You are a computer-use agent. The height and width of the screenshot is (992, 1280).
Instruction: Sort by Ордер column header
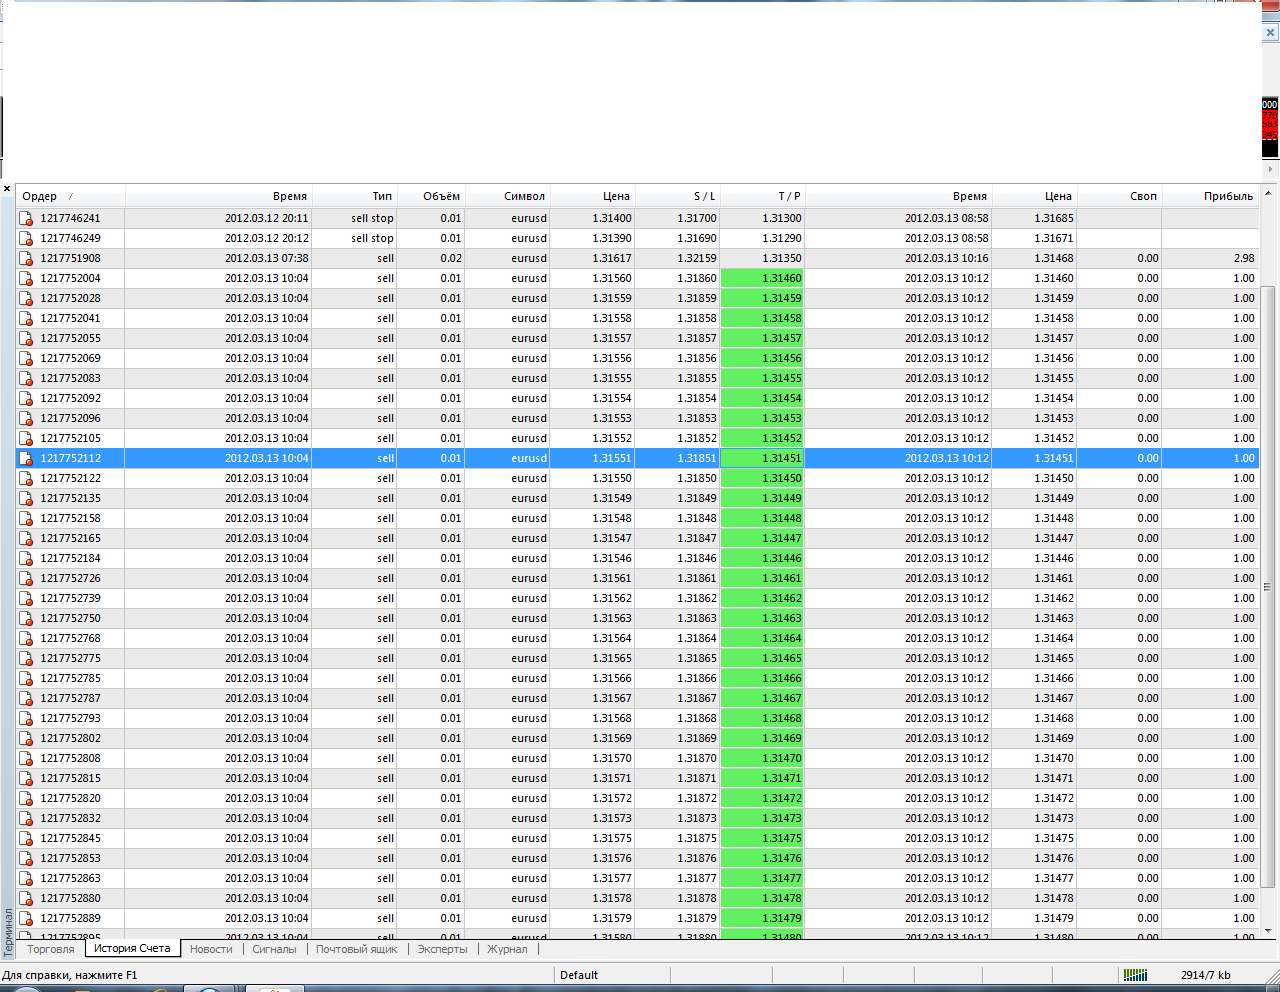pos(70,196)
